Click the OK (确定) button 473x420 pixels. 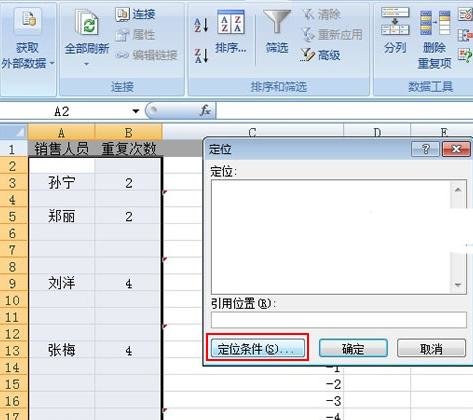pos(353,349)
